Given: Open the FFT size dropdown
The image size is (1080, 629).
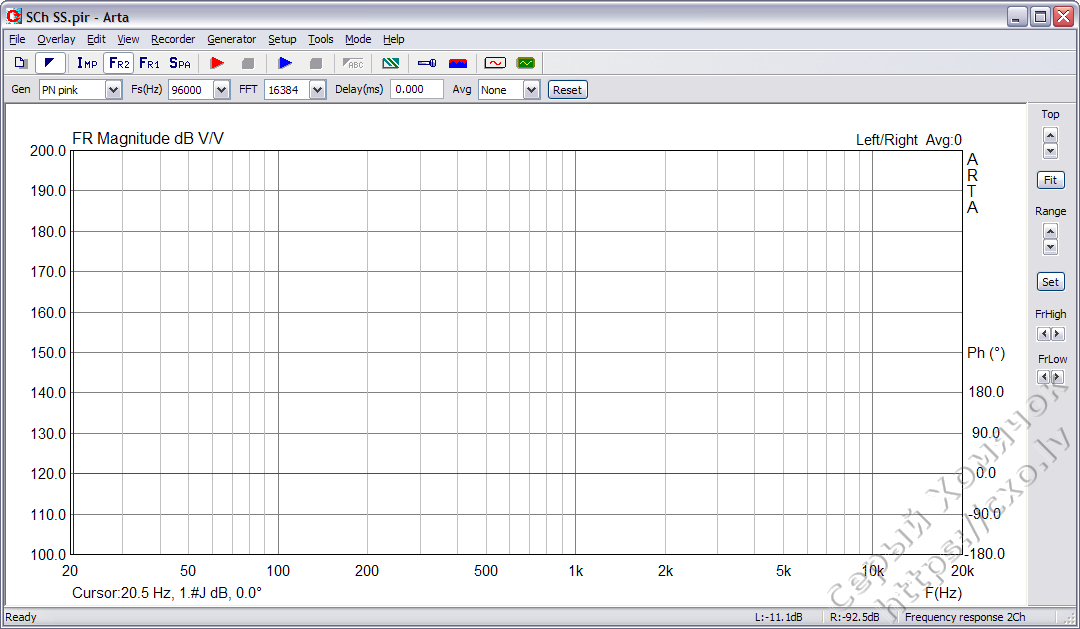Looking at the screenshot, I should 319,89.
